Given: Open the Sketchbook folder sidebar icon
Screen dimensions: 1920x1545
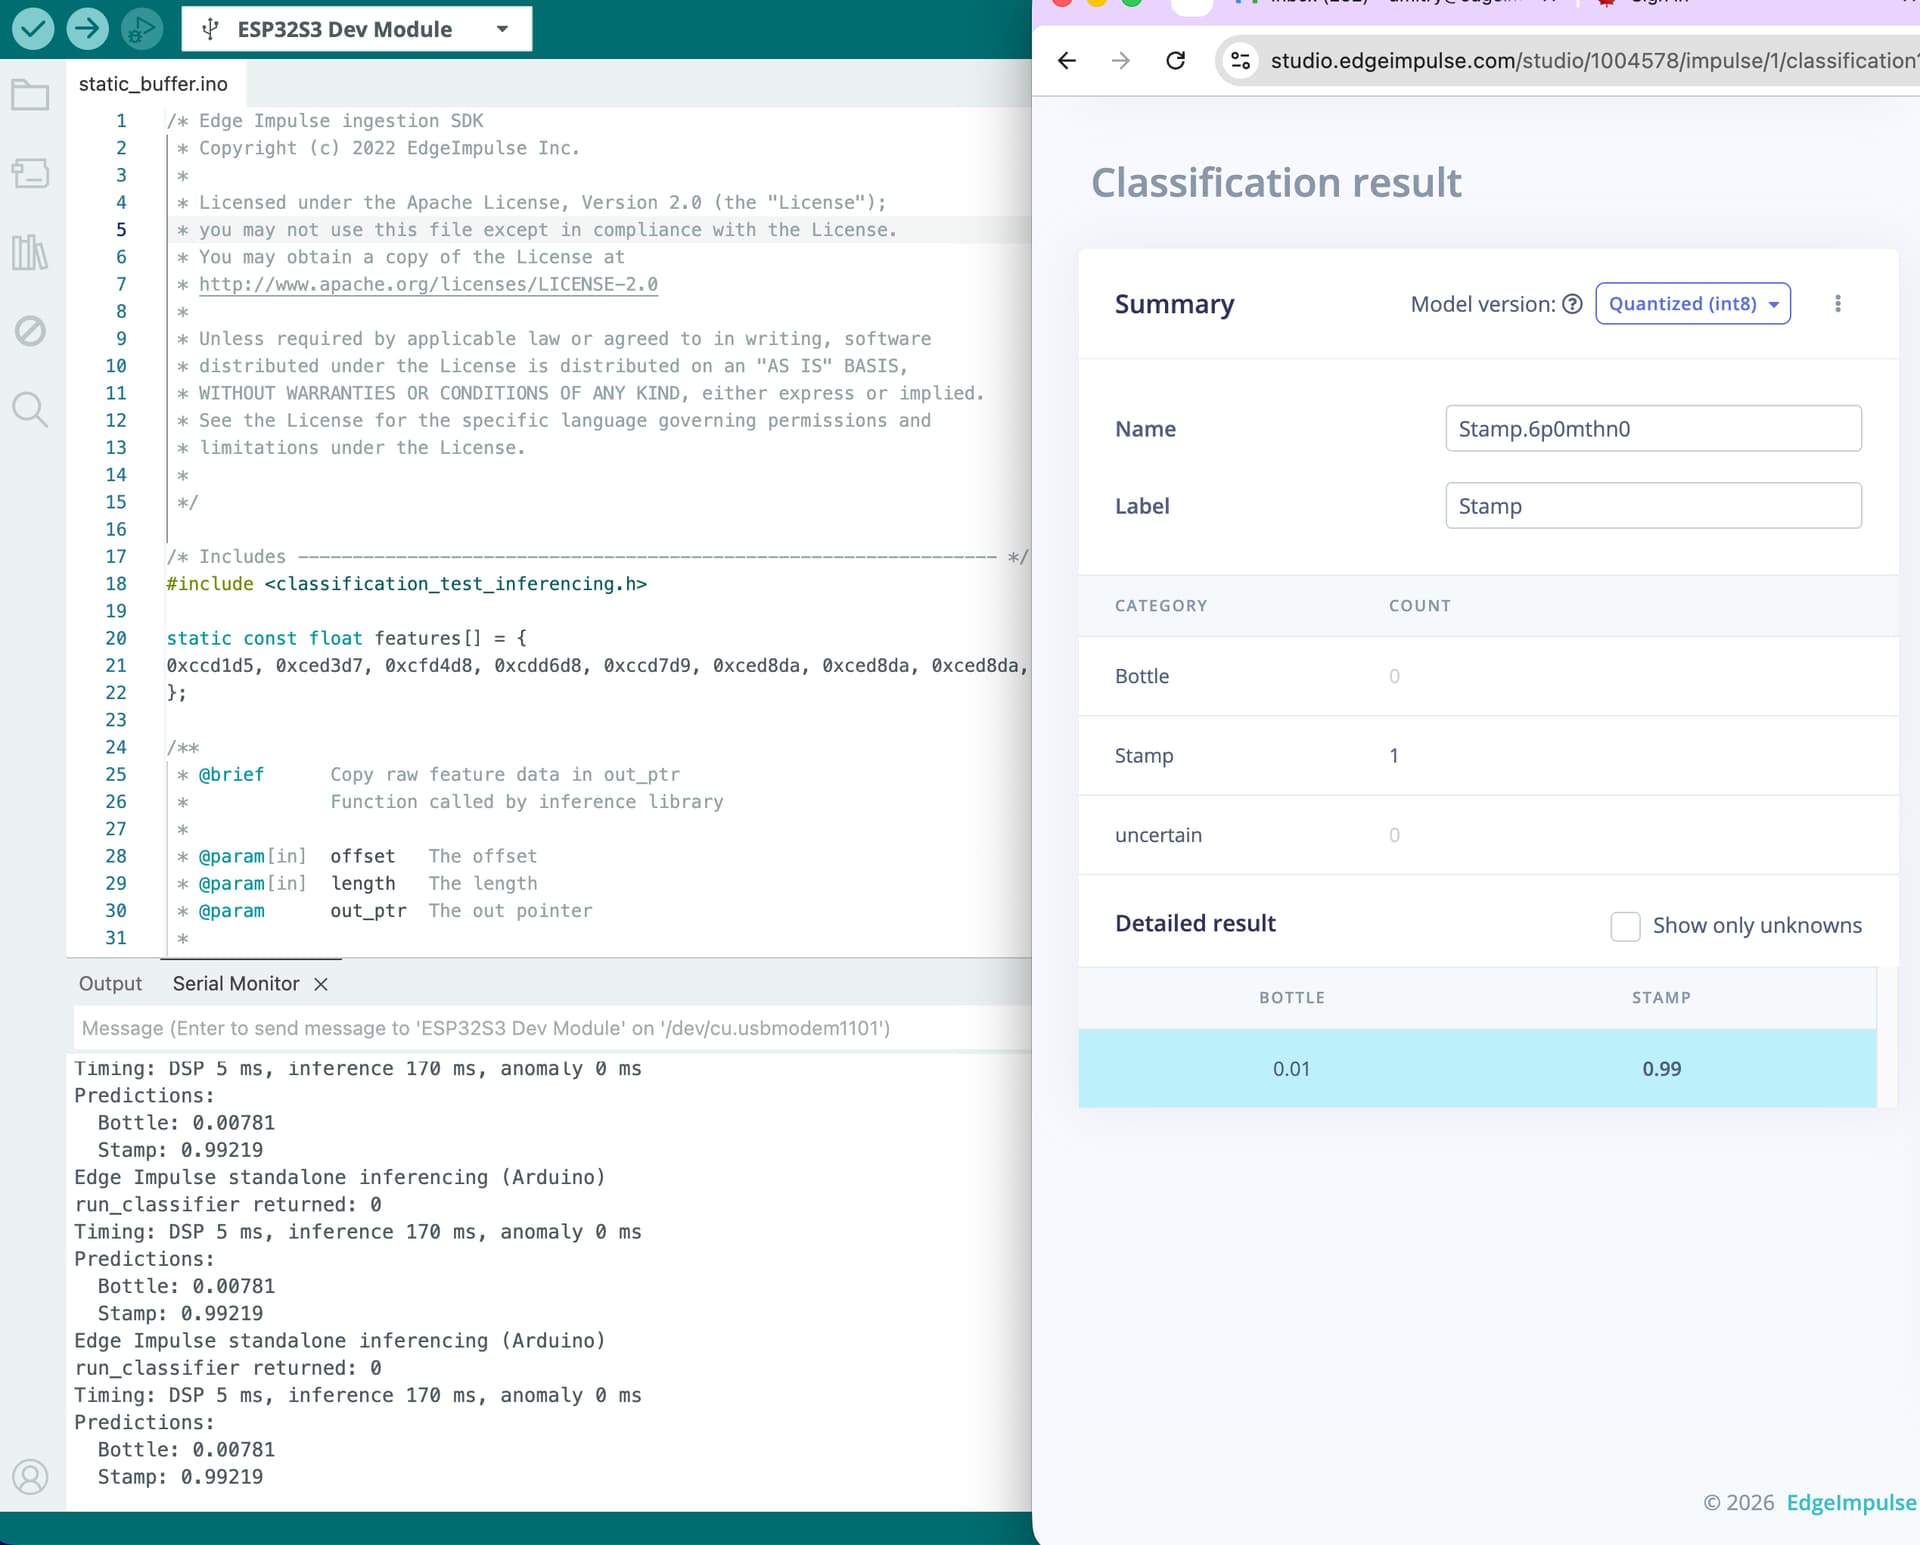Looking at the screenshot, I should pos(30,96).
